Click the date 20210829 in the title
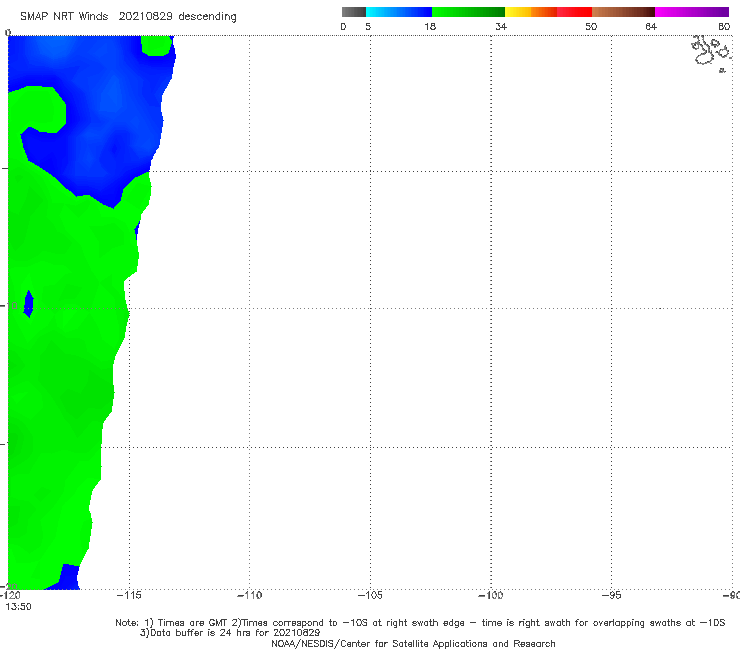Image resolution: width=740 pixels, height=650 pixels. (x=145, y=16)
